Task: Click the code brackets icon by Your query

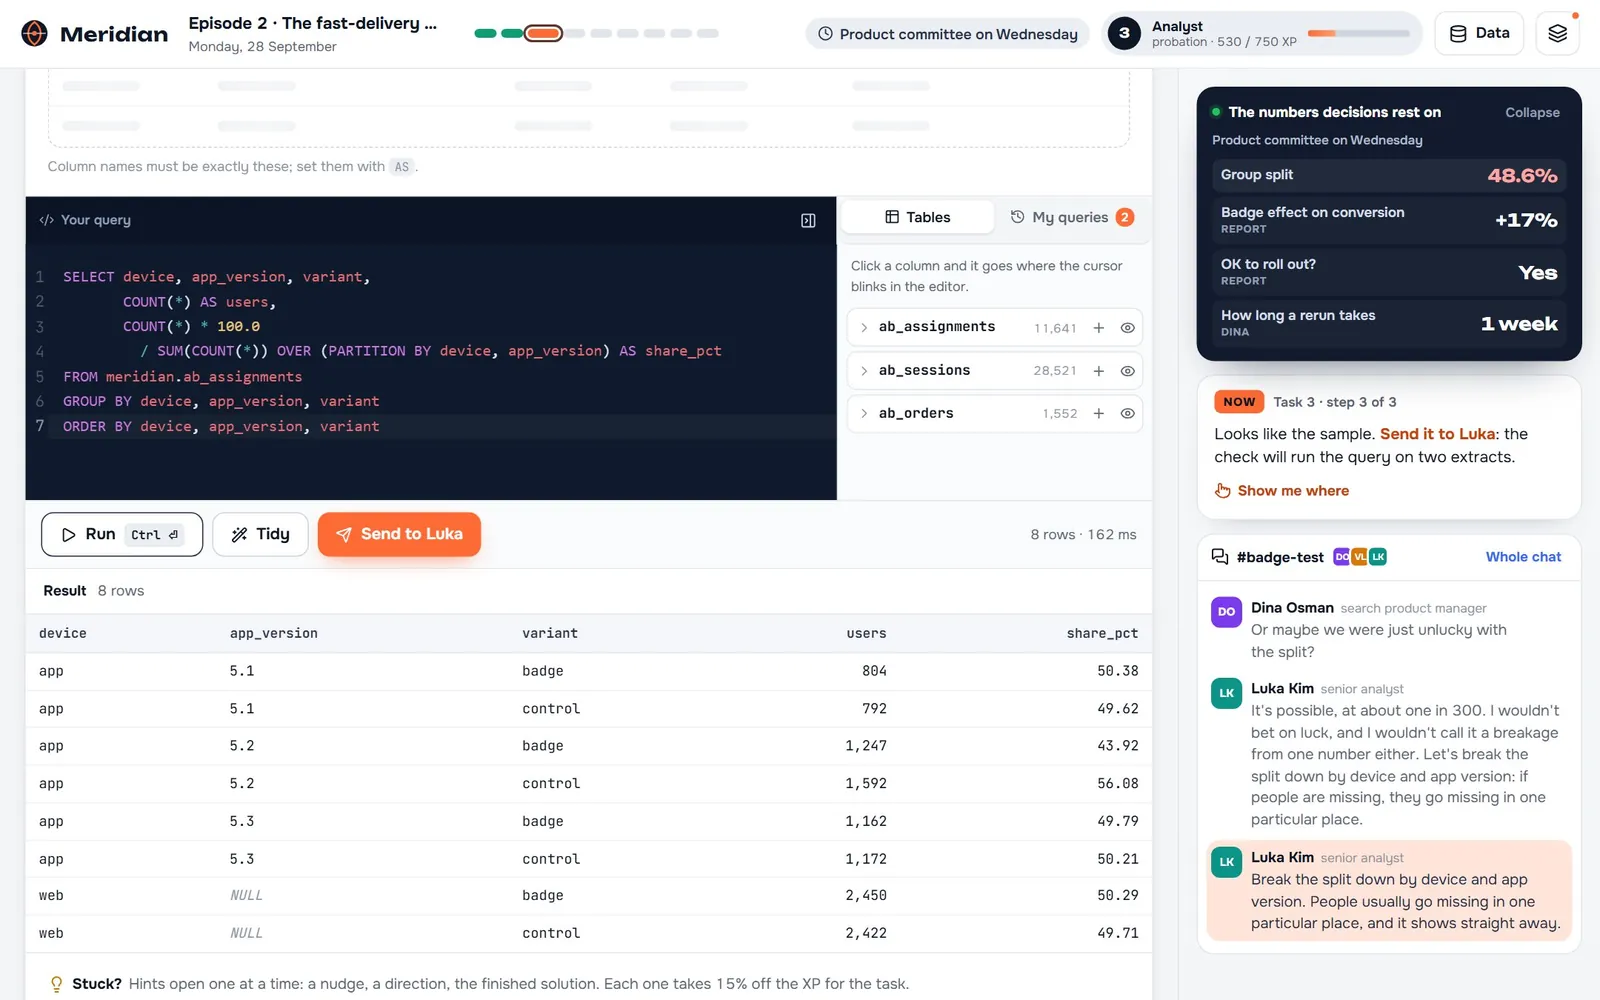Action: (x=46, y=220)
